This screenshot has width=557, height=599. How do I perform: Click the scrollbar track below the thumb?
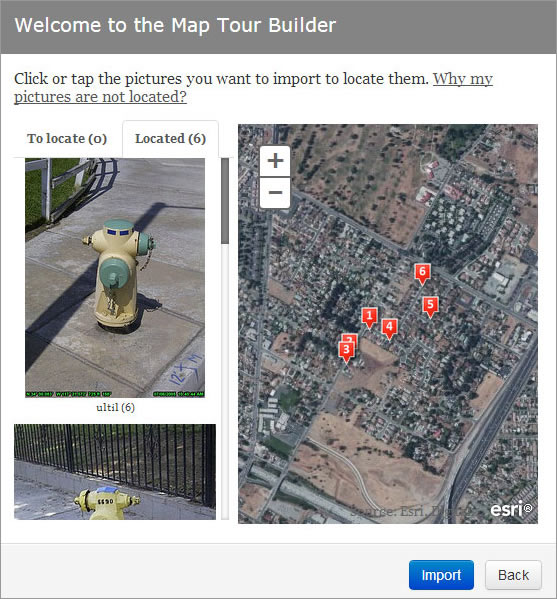(x=225, y=381)
